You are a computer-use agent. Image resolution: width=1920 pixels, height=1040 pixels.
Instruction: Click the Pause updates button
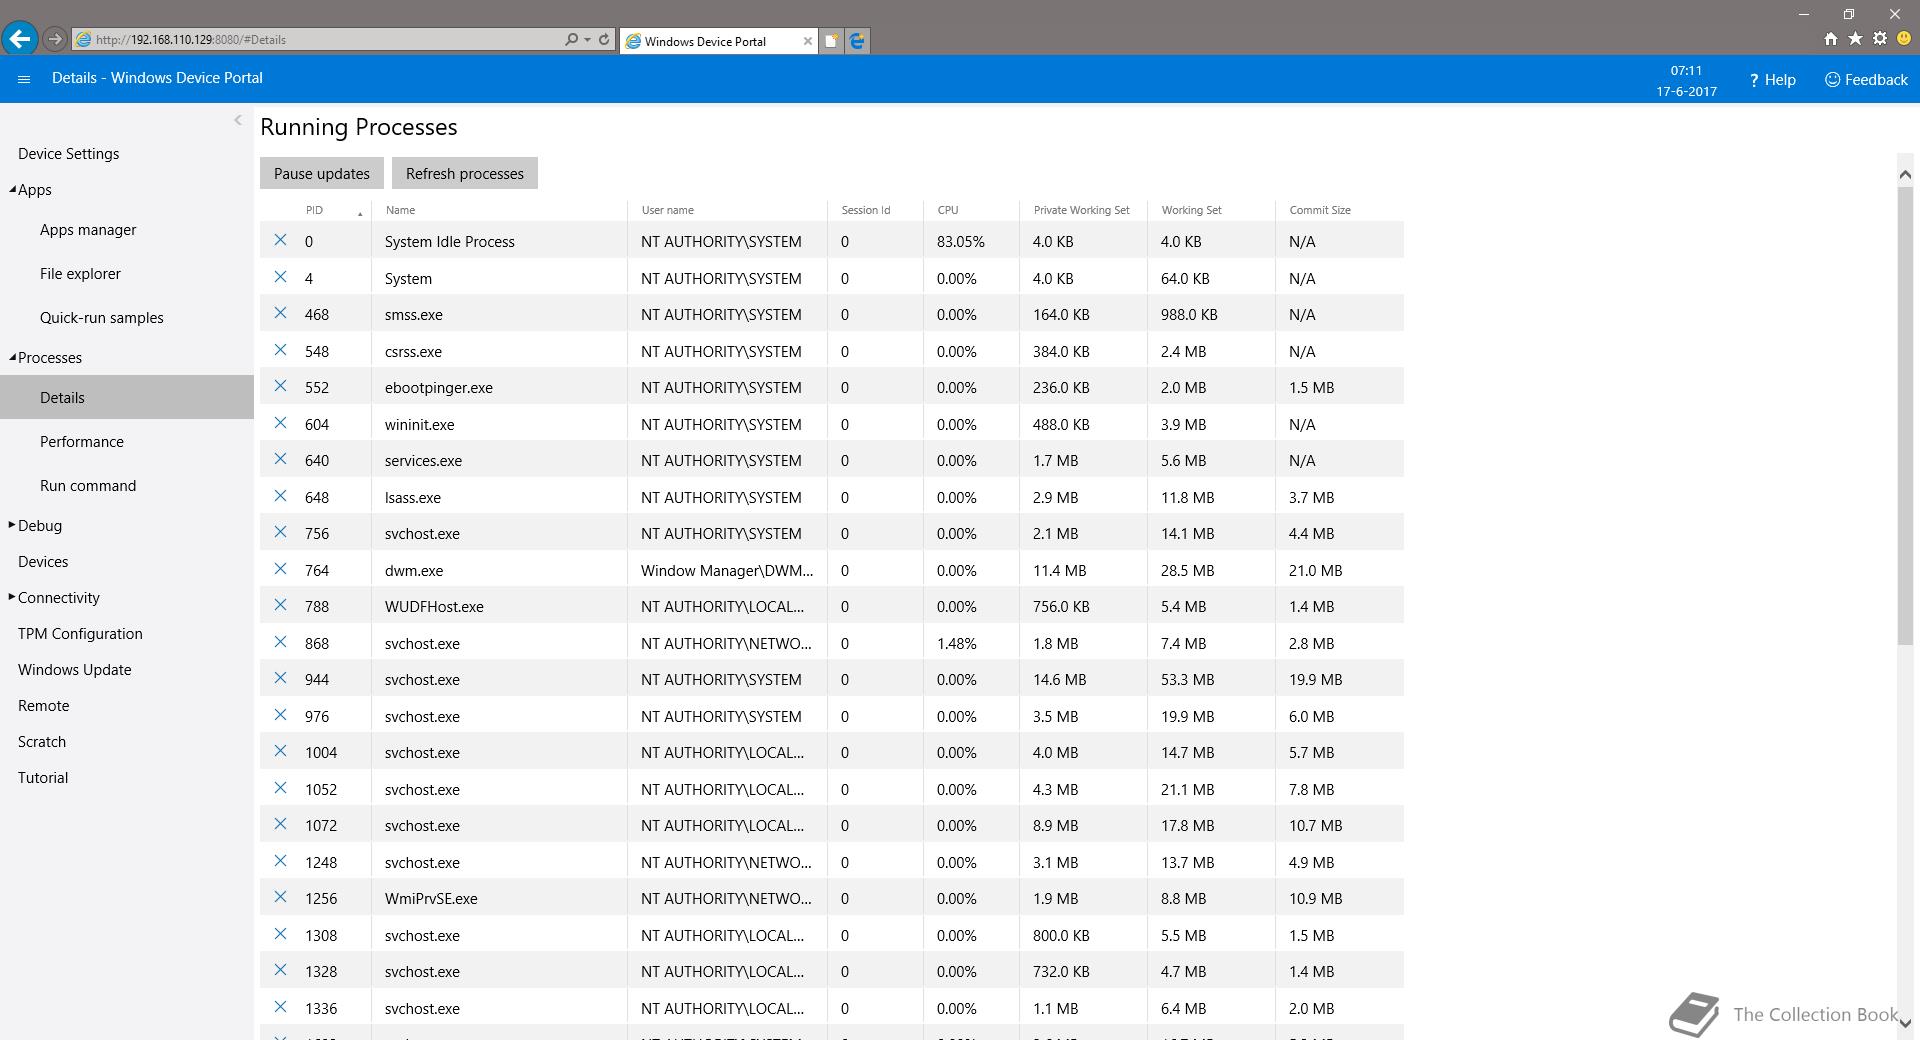(x=322, y=173)
